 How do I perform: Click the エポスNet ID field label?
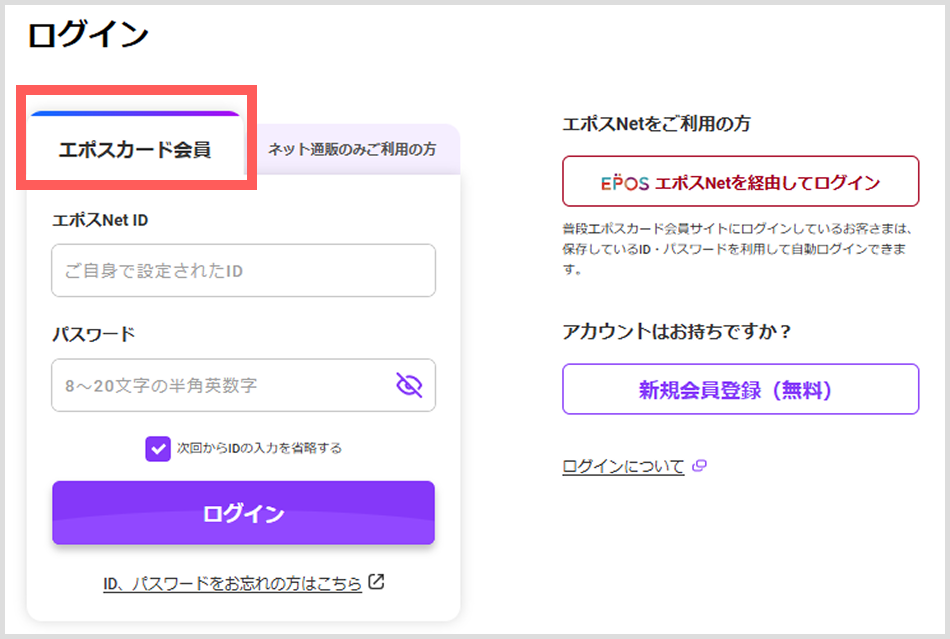tap(100, 220)
